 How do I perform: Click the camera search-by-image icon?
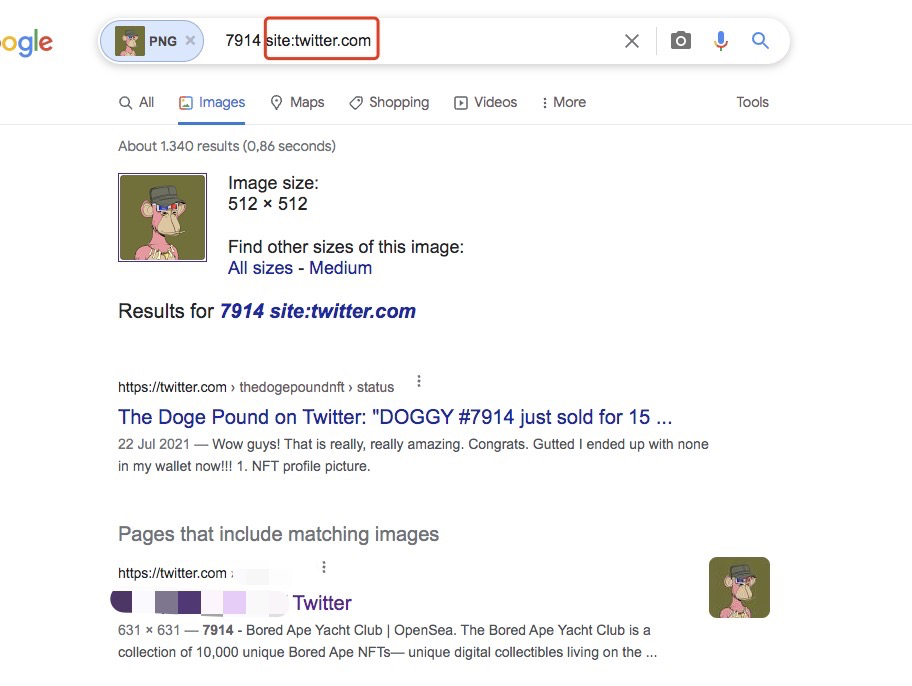[681, 41]
